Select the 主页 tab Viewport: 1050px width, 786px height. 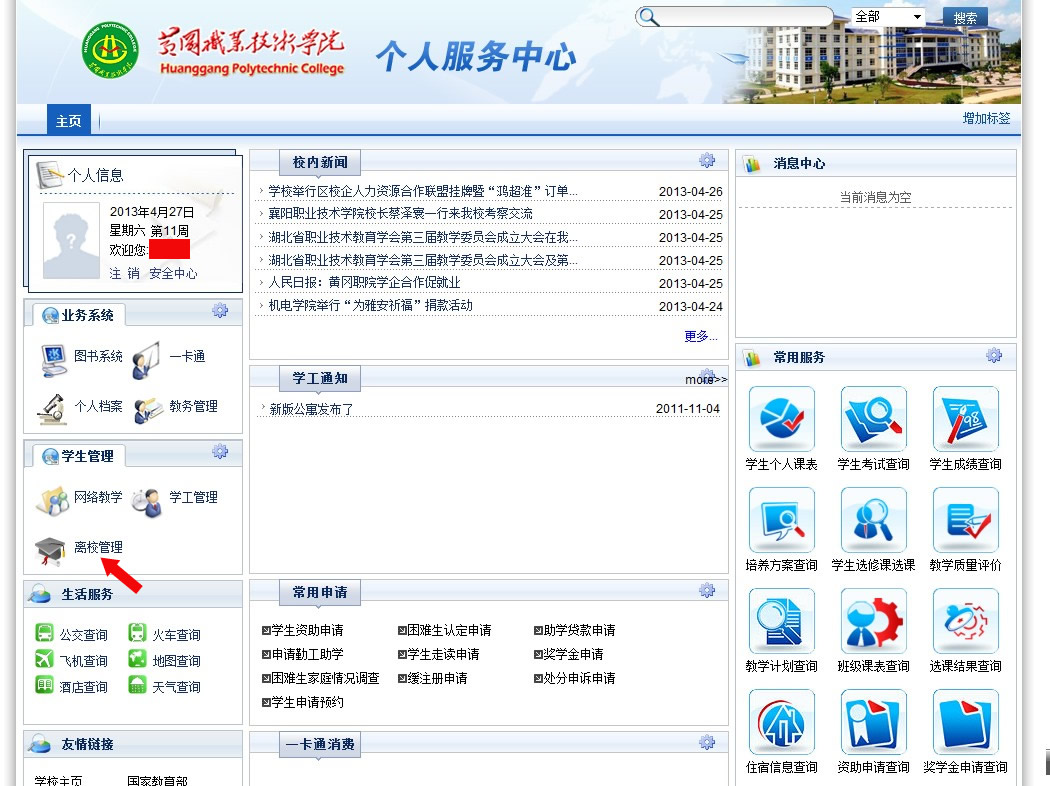[69, 120]
